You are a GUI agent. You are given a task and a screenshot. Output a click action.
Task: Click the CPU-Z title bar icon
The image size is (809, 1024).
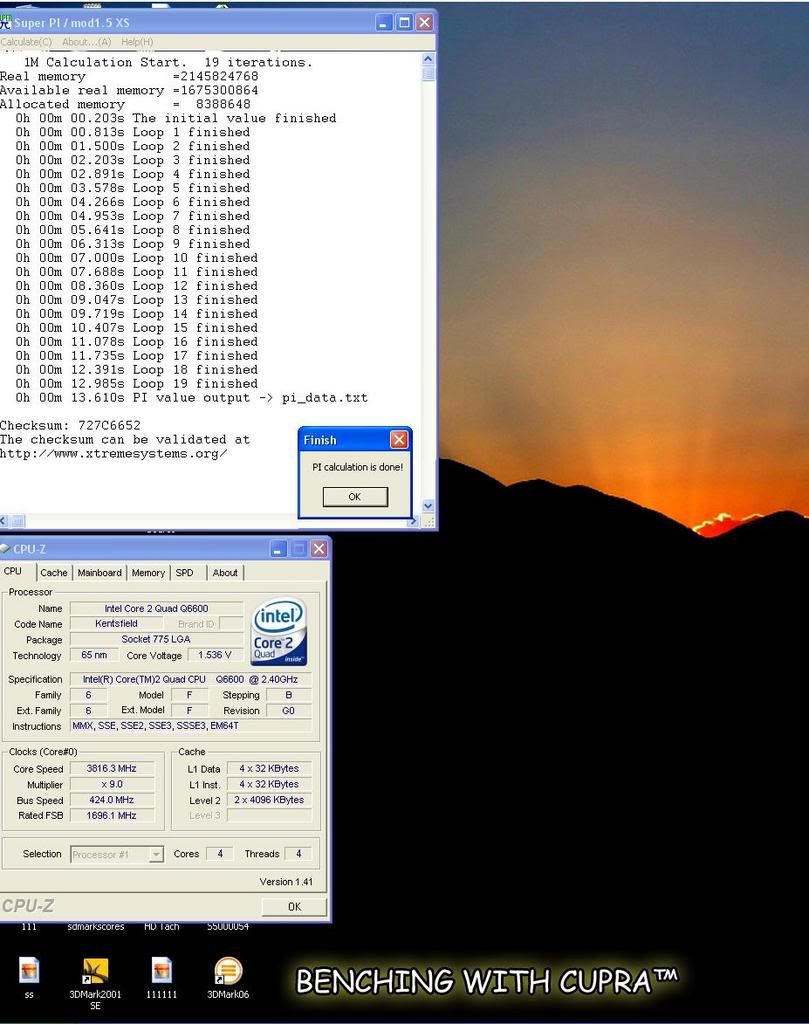tap(5, 549)
